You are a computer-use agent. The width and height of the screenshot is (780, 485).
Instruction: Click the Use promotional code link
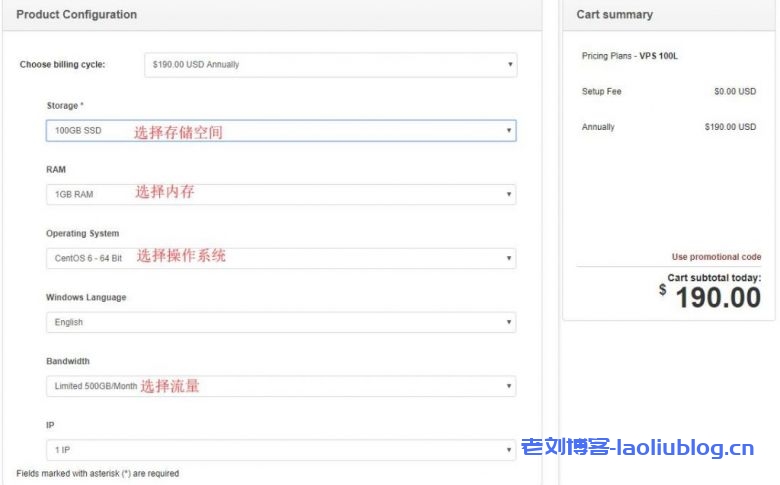[716, 257]
